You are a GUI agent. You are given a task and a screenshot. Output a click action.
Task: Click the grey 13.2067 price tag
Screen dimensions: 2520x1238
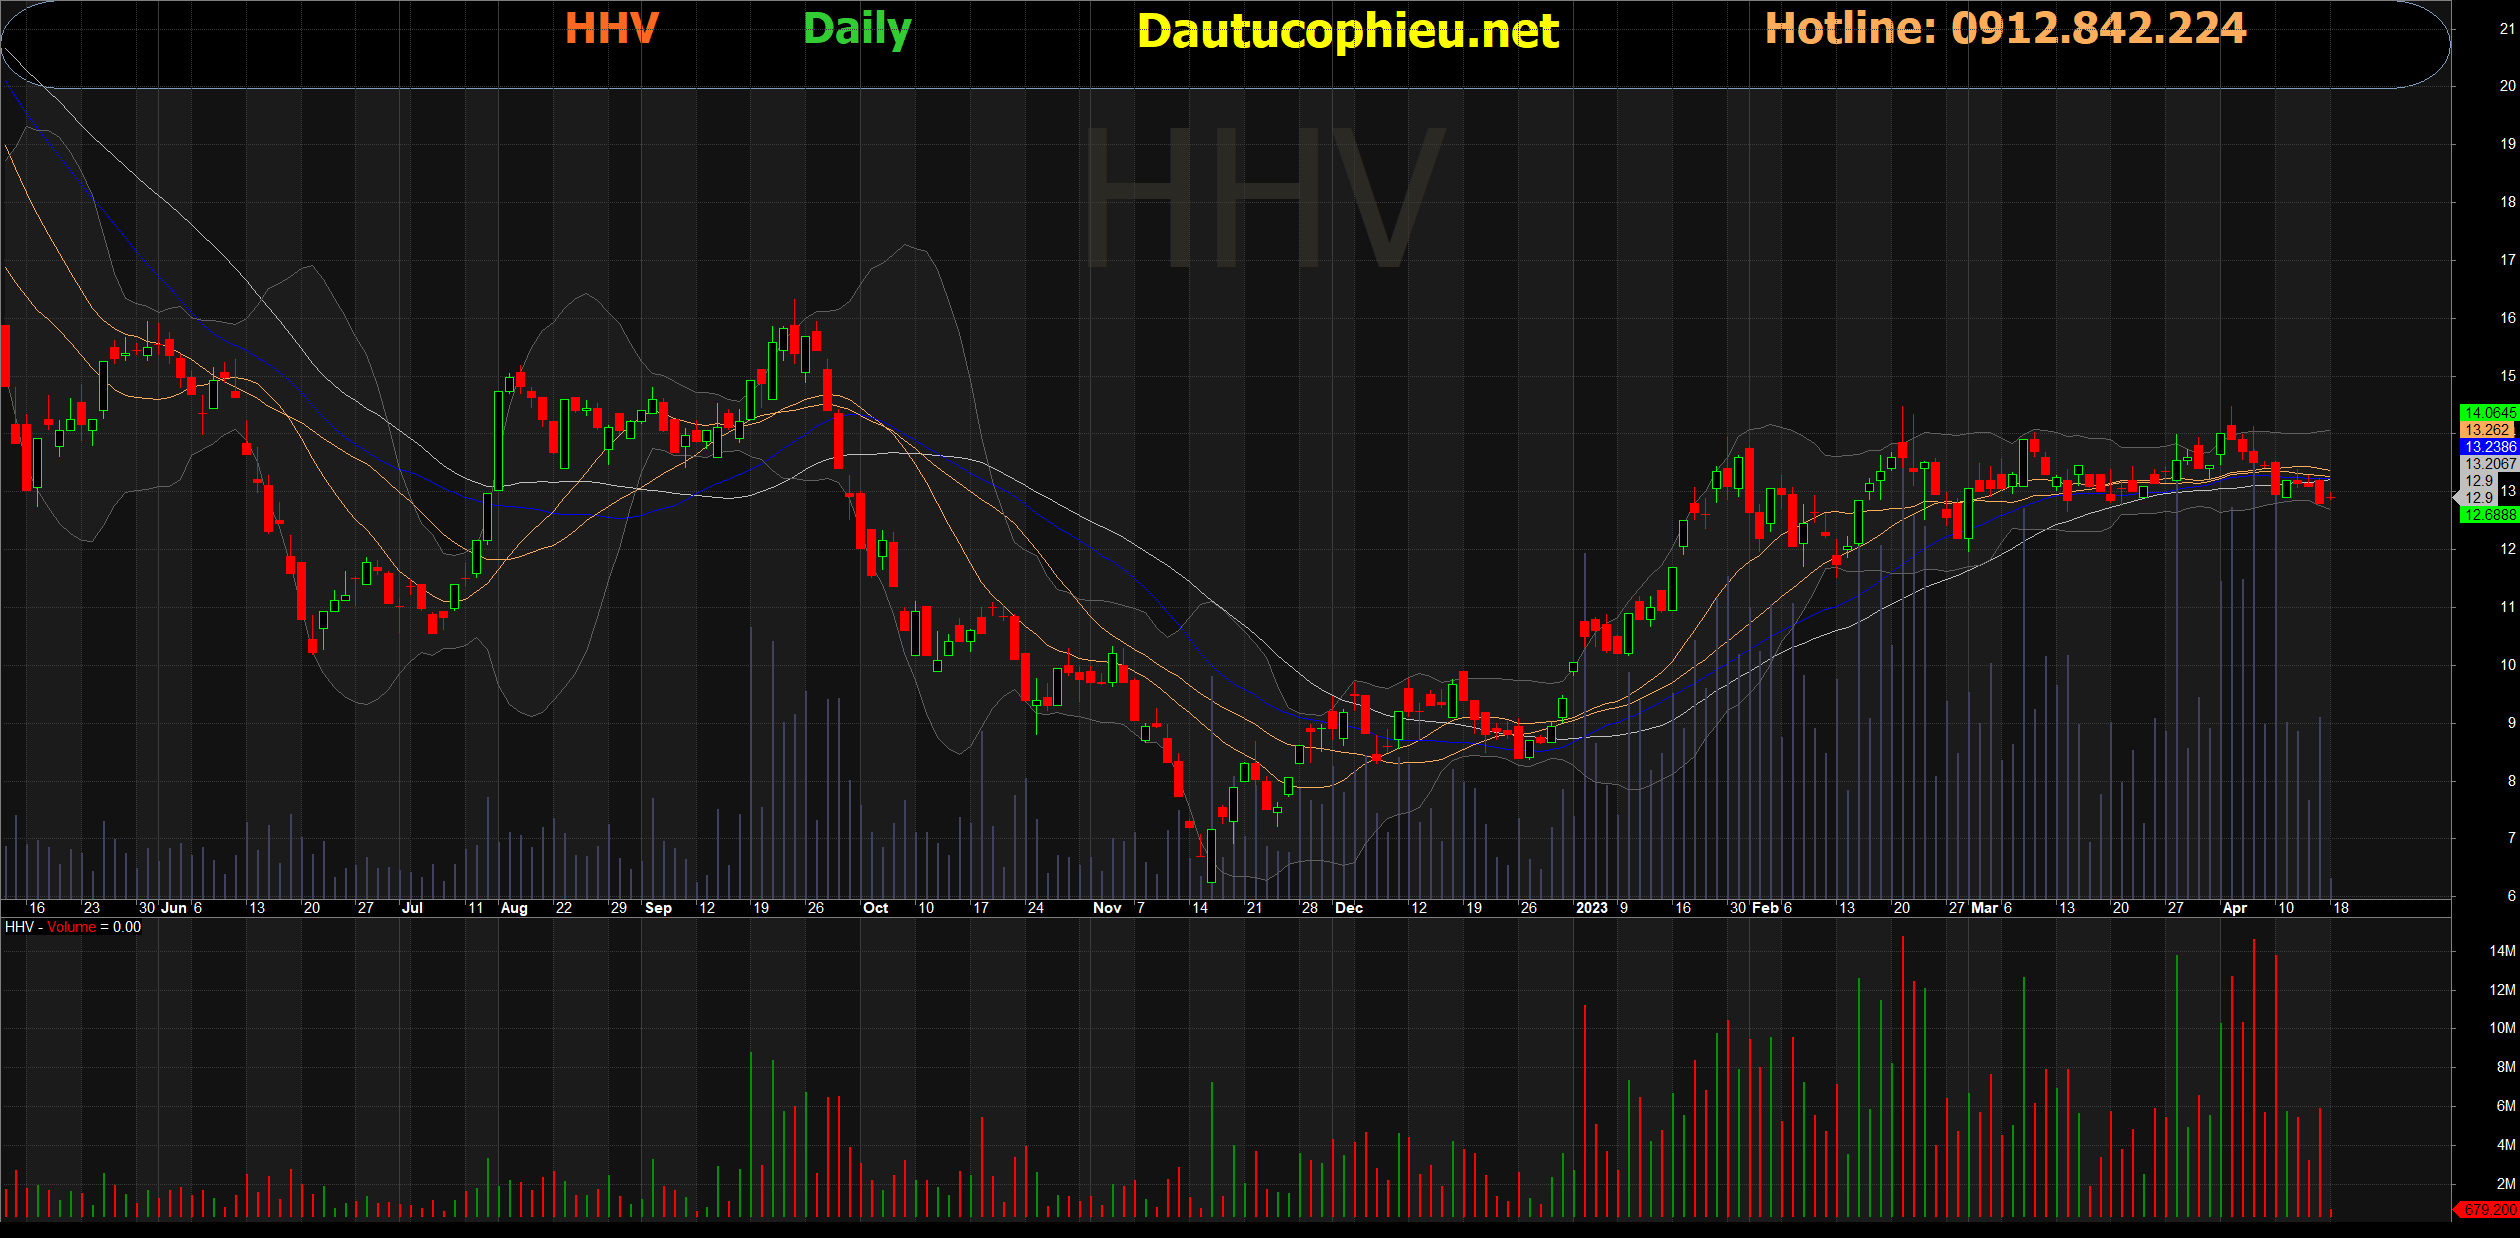[x=2489, y=464]
